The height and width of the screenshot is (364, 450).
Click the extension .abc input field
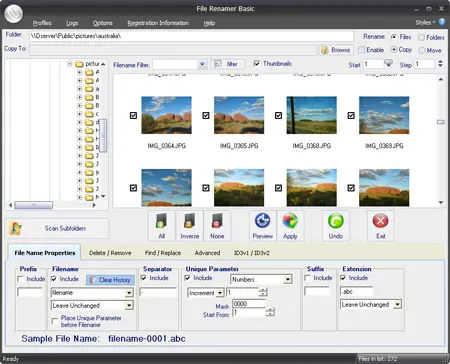tap(356, 291)
